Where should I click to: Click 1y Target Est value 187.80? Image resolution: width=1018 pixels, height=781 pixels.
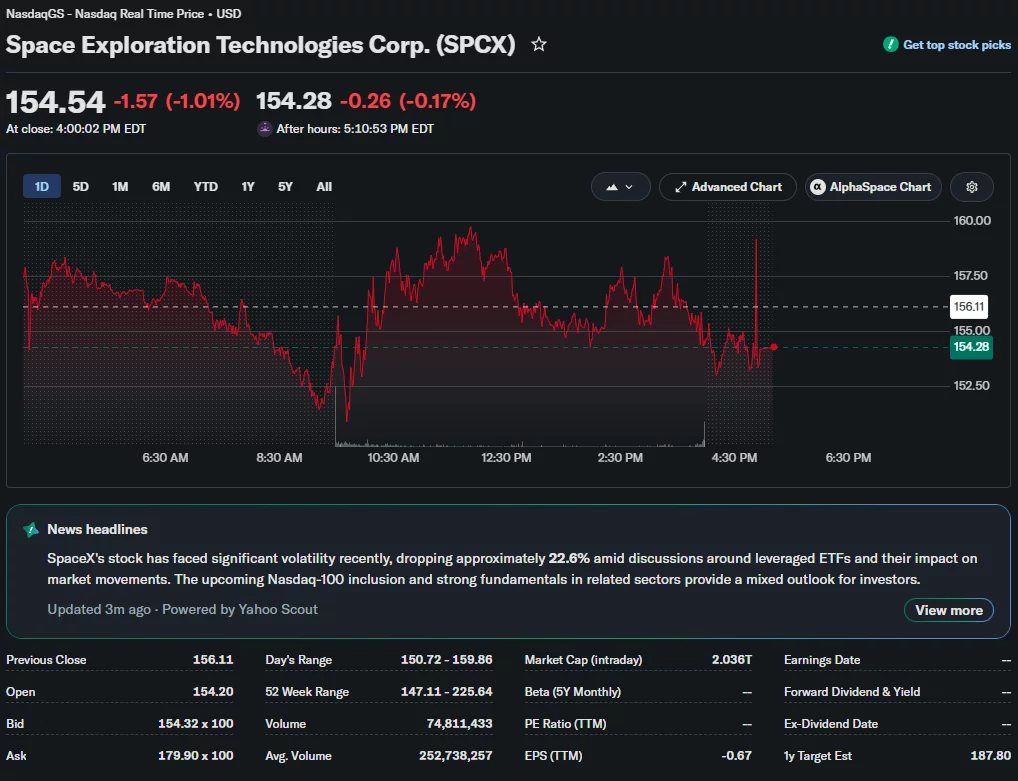click(x=991, y=756)
